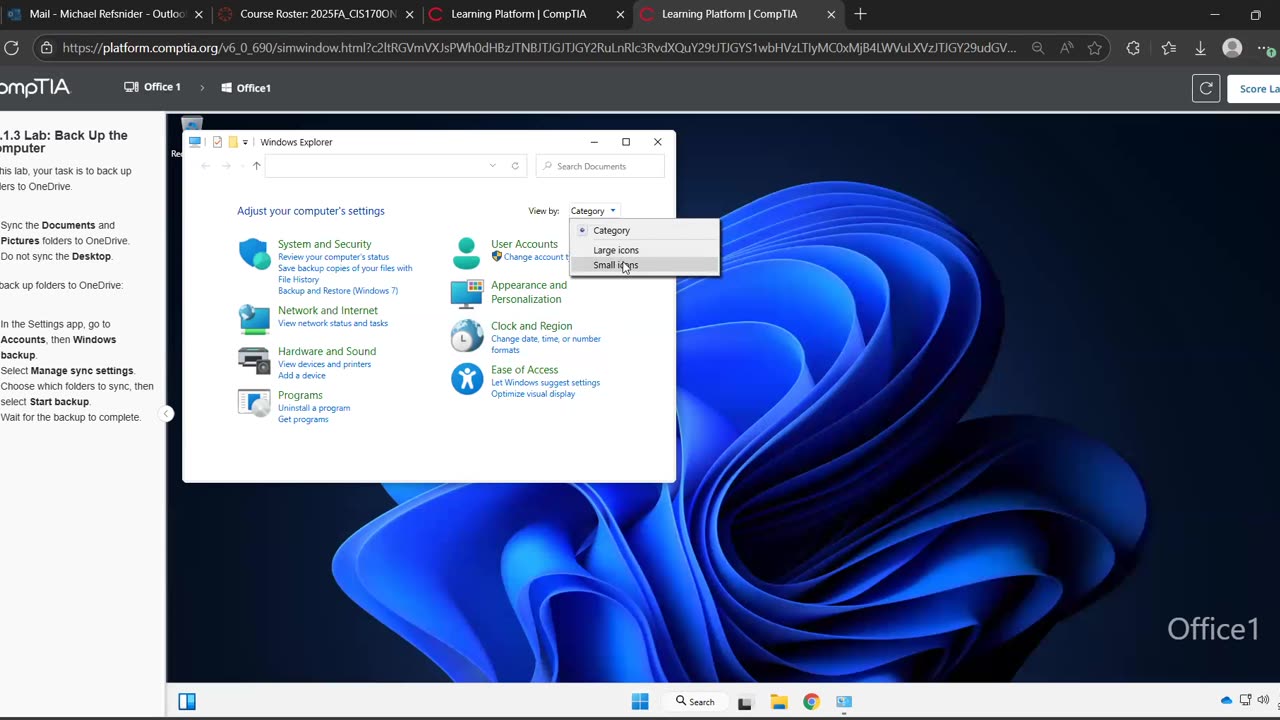Viewport: 1280px width, 720px height.
Task: Click the title bar new folder icon
Action: 233,142
